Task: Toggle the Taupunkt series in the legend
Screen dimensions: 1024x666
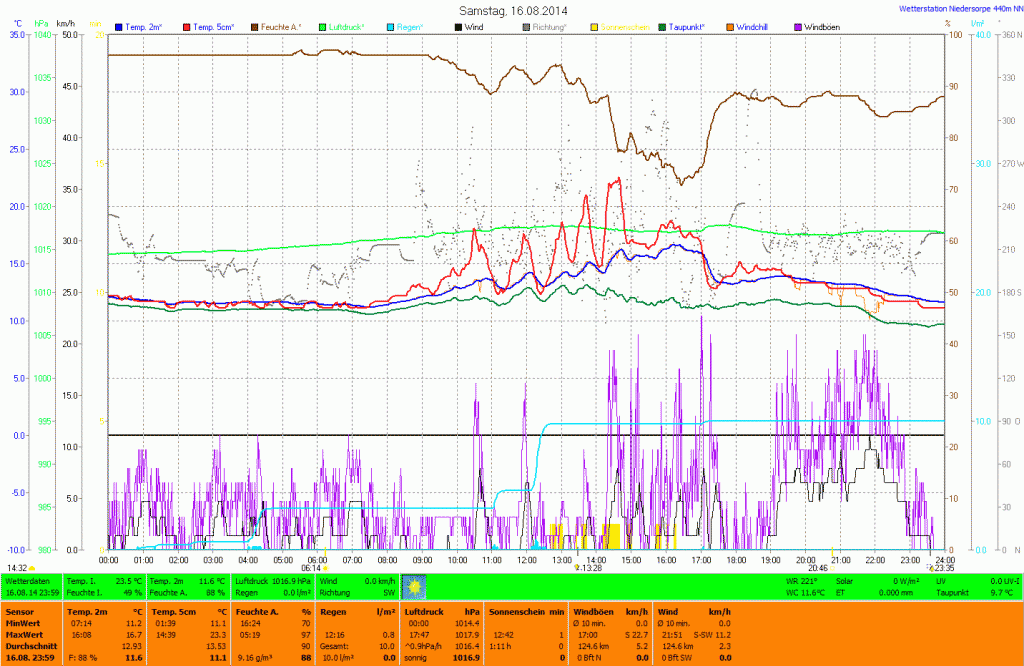Action: point(693,25)
